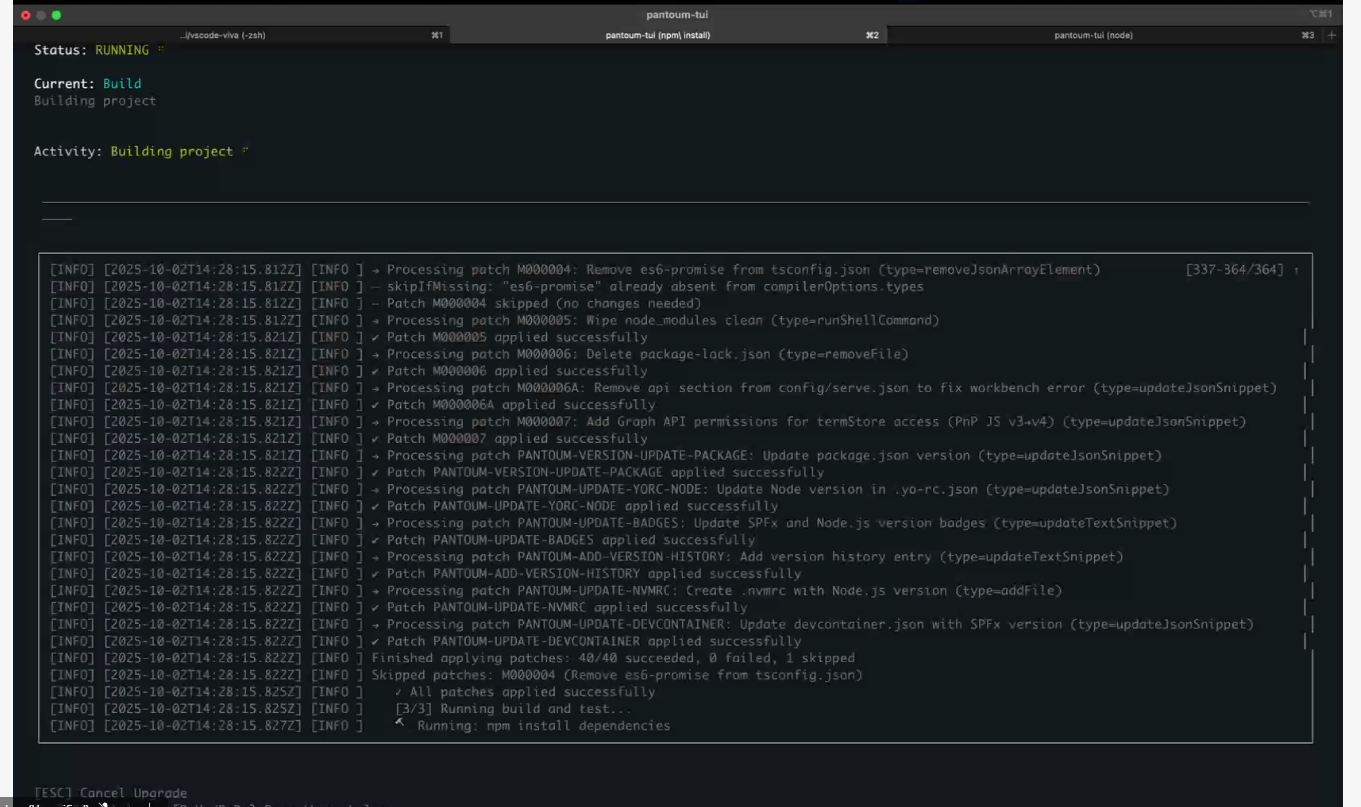Click the [337-364/364] line range indicator
Viewport: 1361px width, 807px height.
point(1234,270)
